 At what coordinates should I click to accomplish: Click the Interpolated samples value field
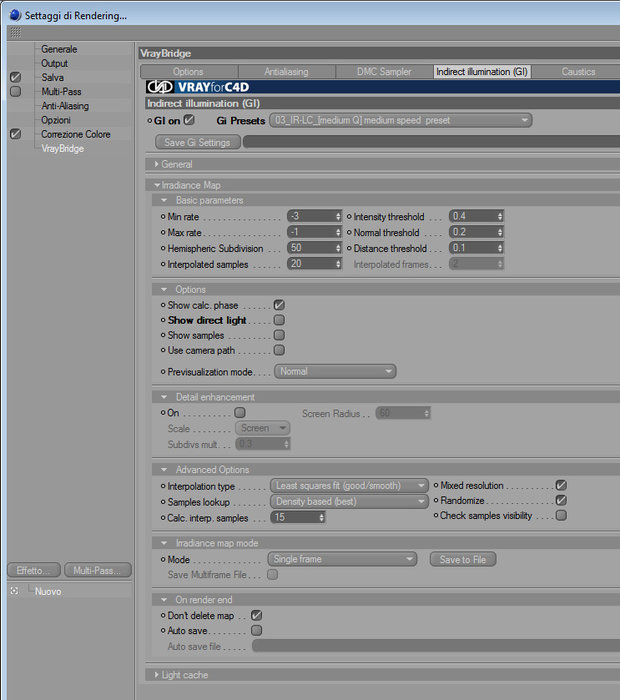pos(311,264)
